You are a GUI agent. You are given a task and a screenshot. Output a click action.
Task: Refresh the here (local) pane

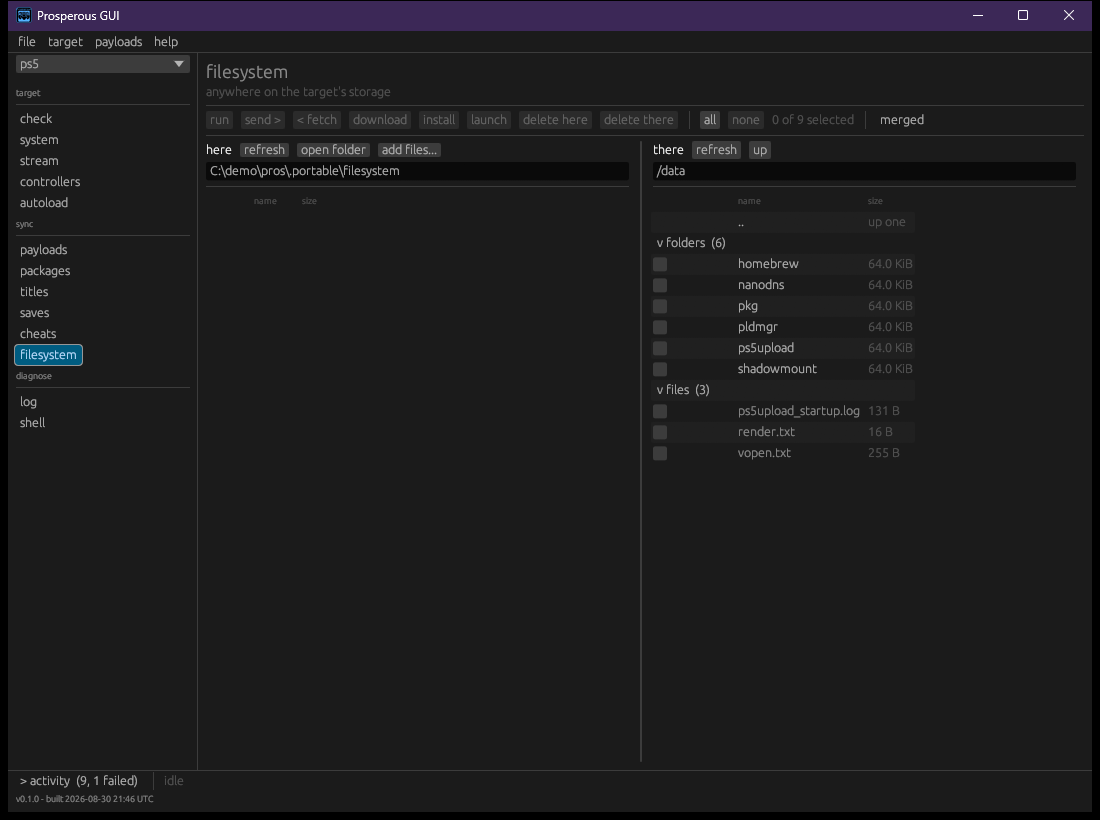(264, 150)
